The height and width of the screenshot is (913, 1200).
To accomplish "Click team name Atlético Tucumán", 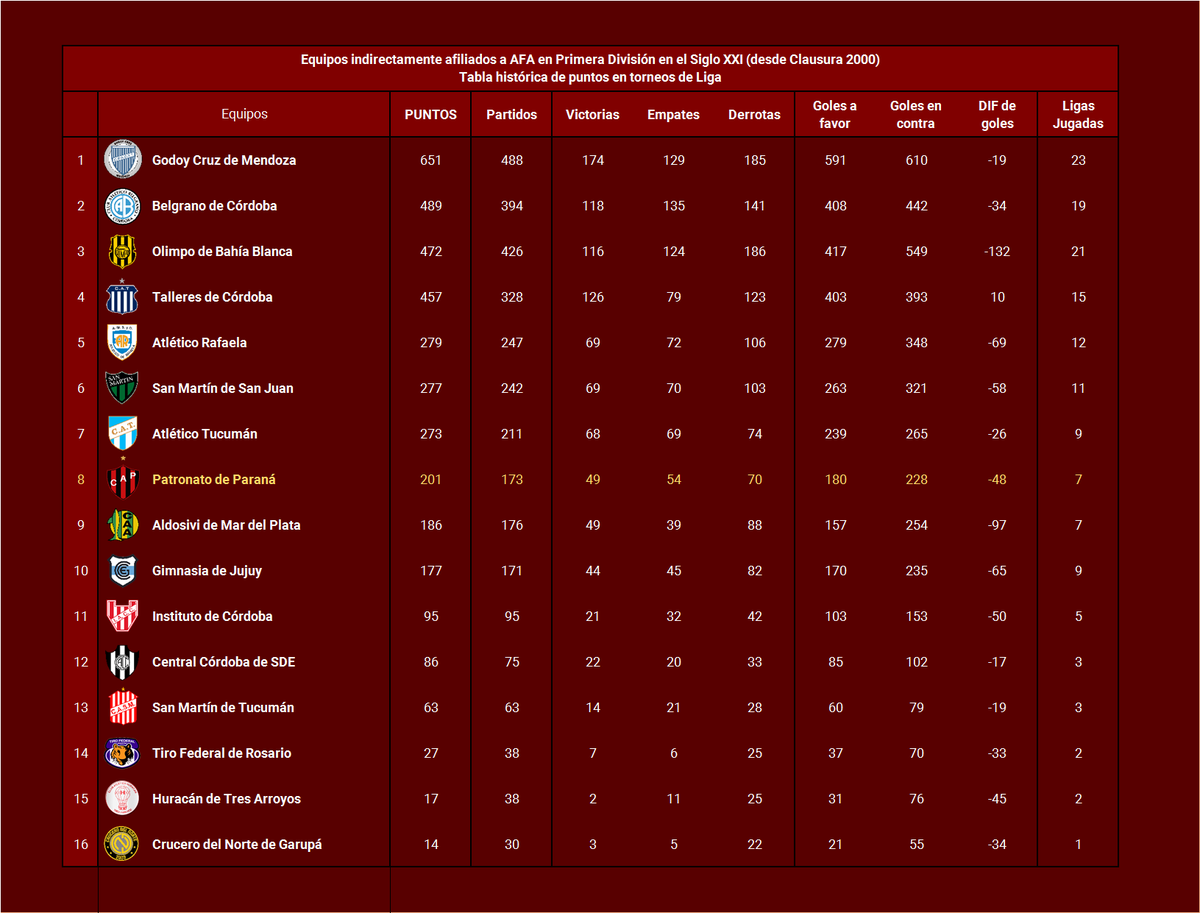I will (x=205, y=434).
